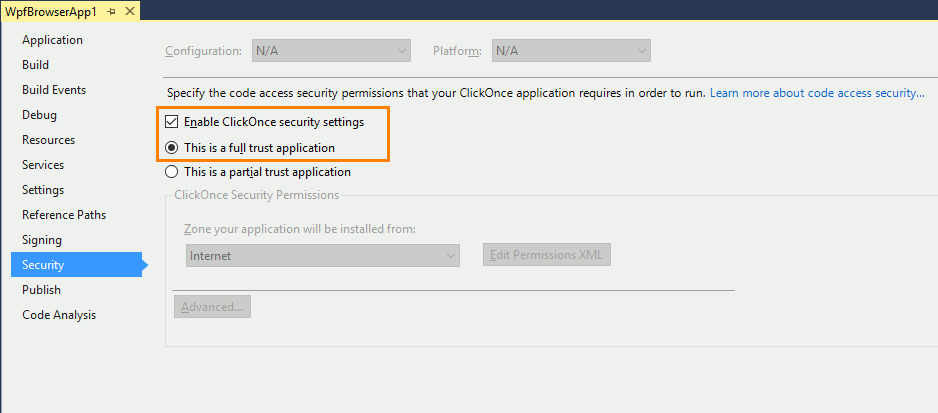This screenshot has width=938, height=413.
Task: Open the Platform dropdown
Action: pos(570,50)
